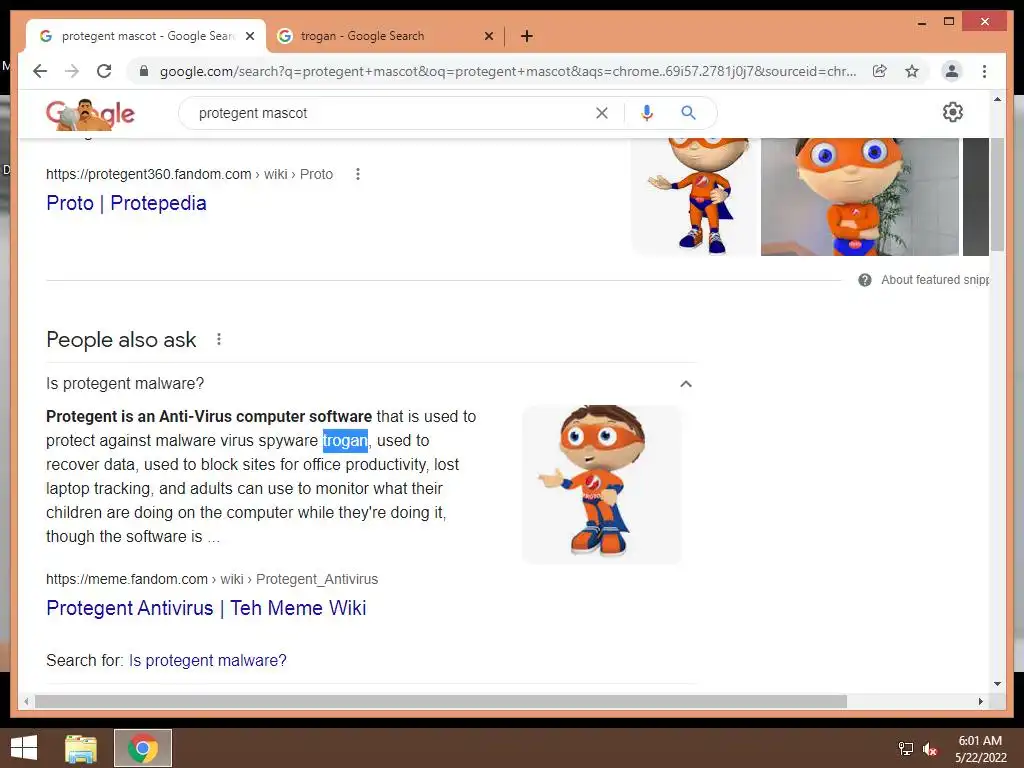Open the Proto | Protepedia result
Screen dimensions: 1024x768
[x=126, y=203]
